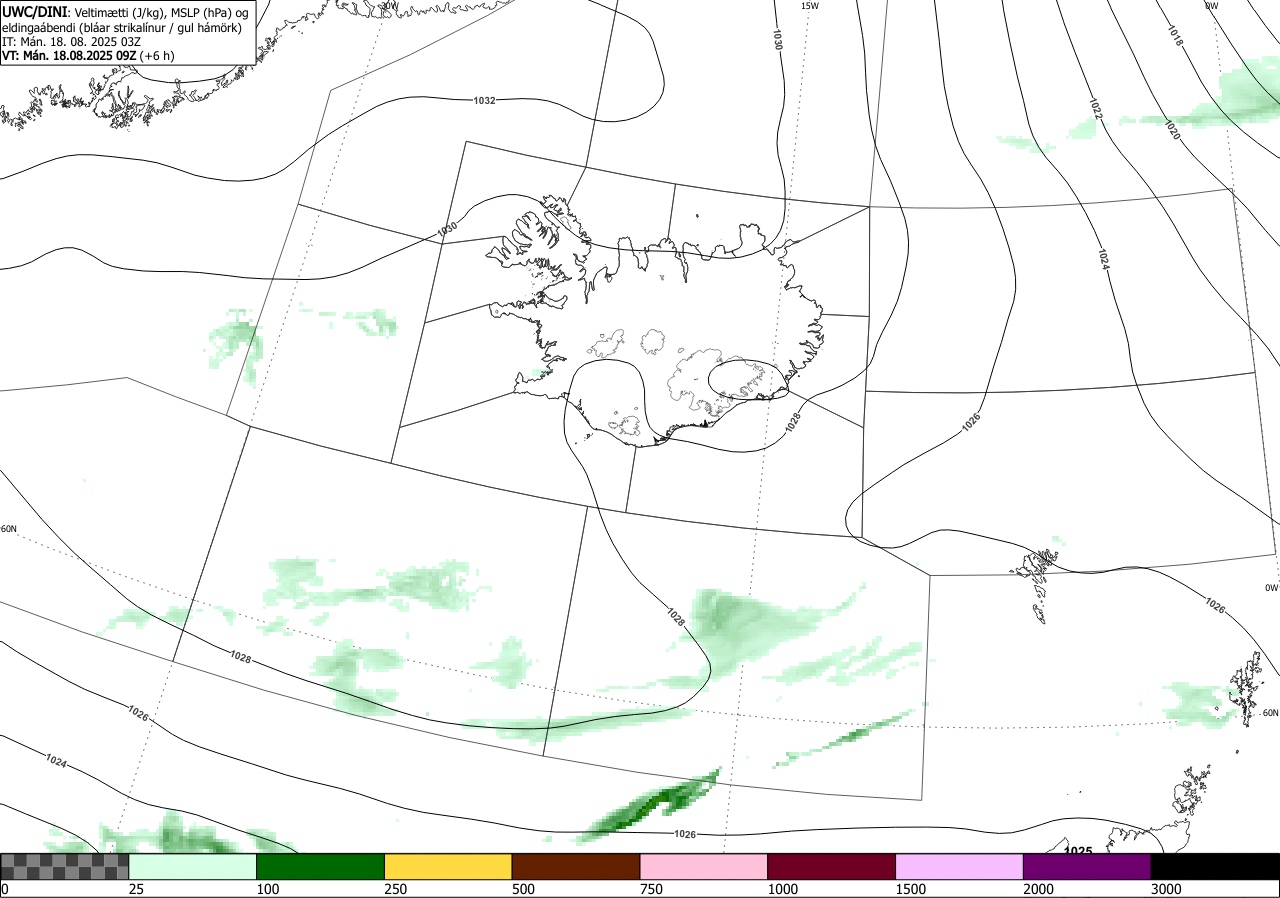Click the legend value '3000'
The image size is (1280, 898).
(x=1166, y=889)
